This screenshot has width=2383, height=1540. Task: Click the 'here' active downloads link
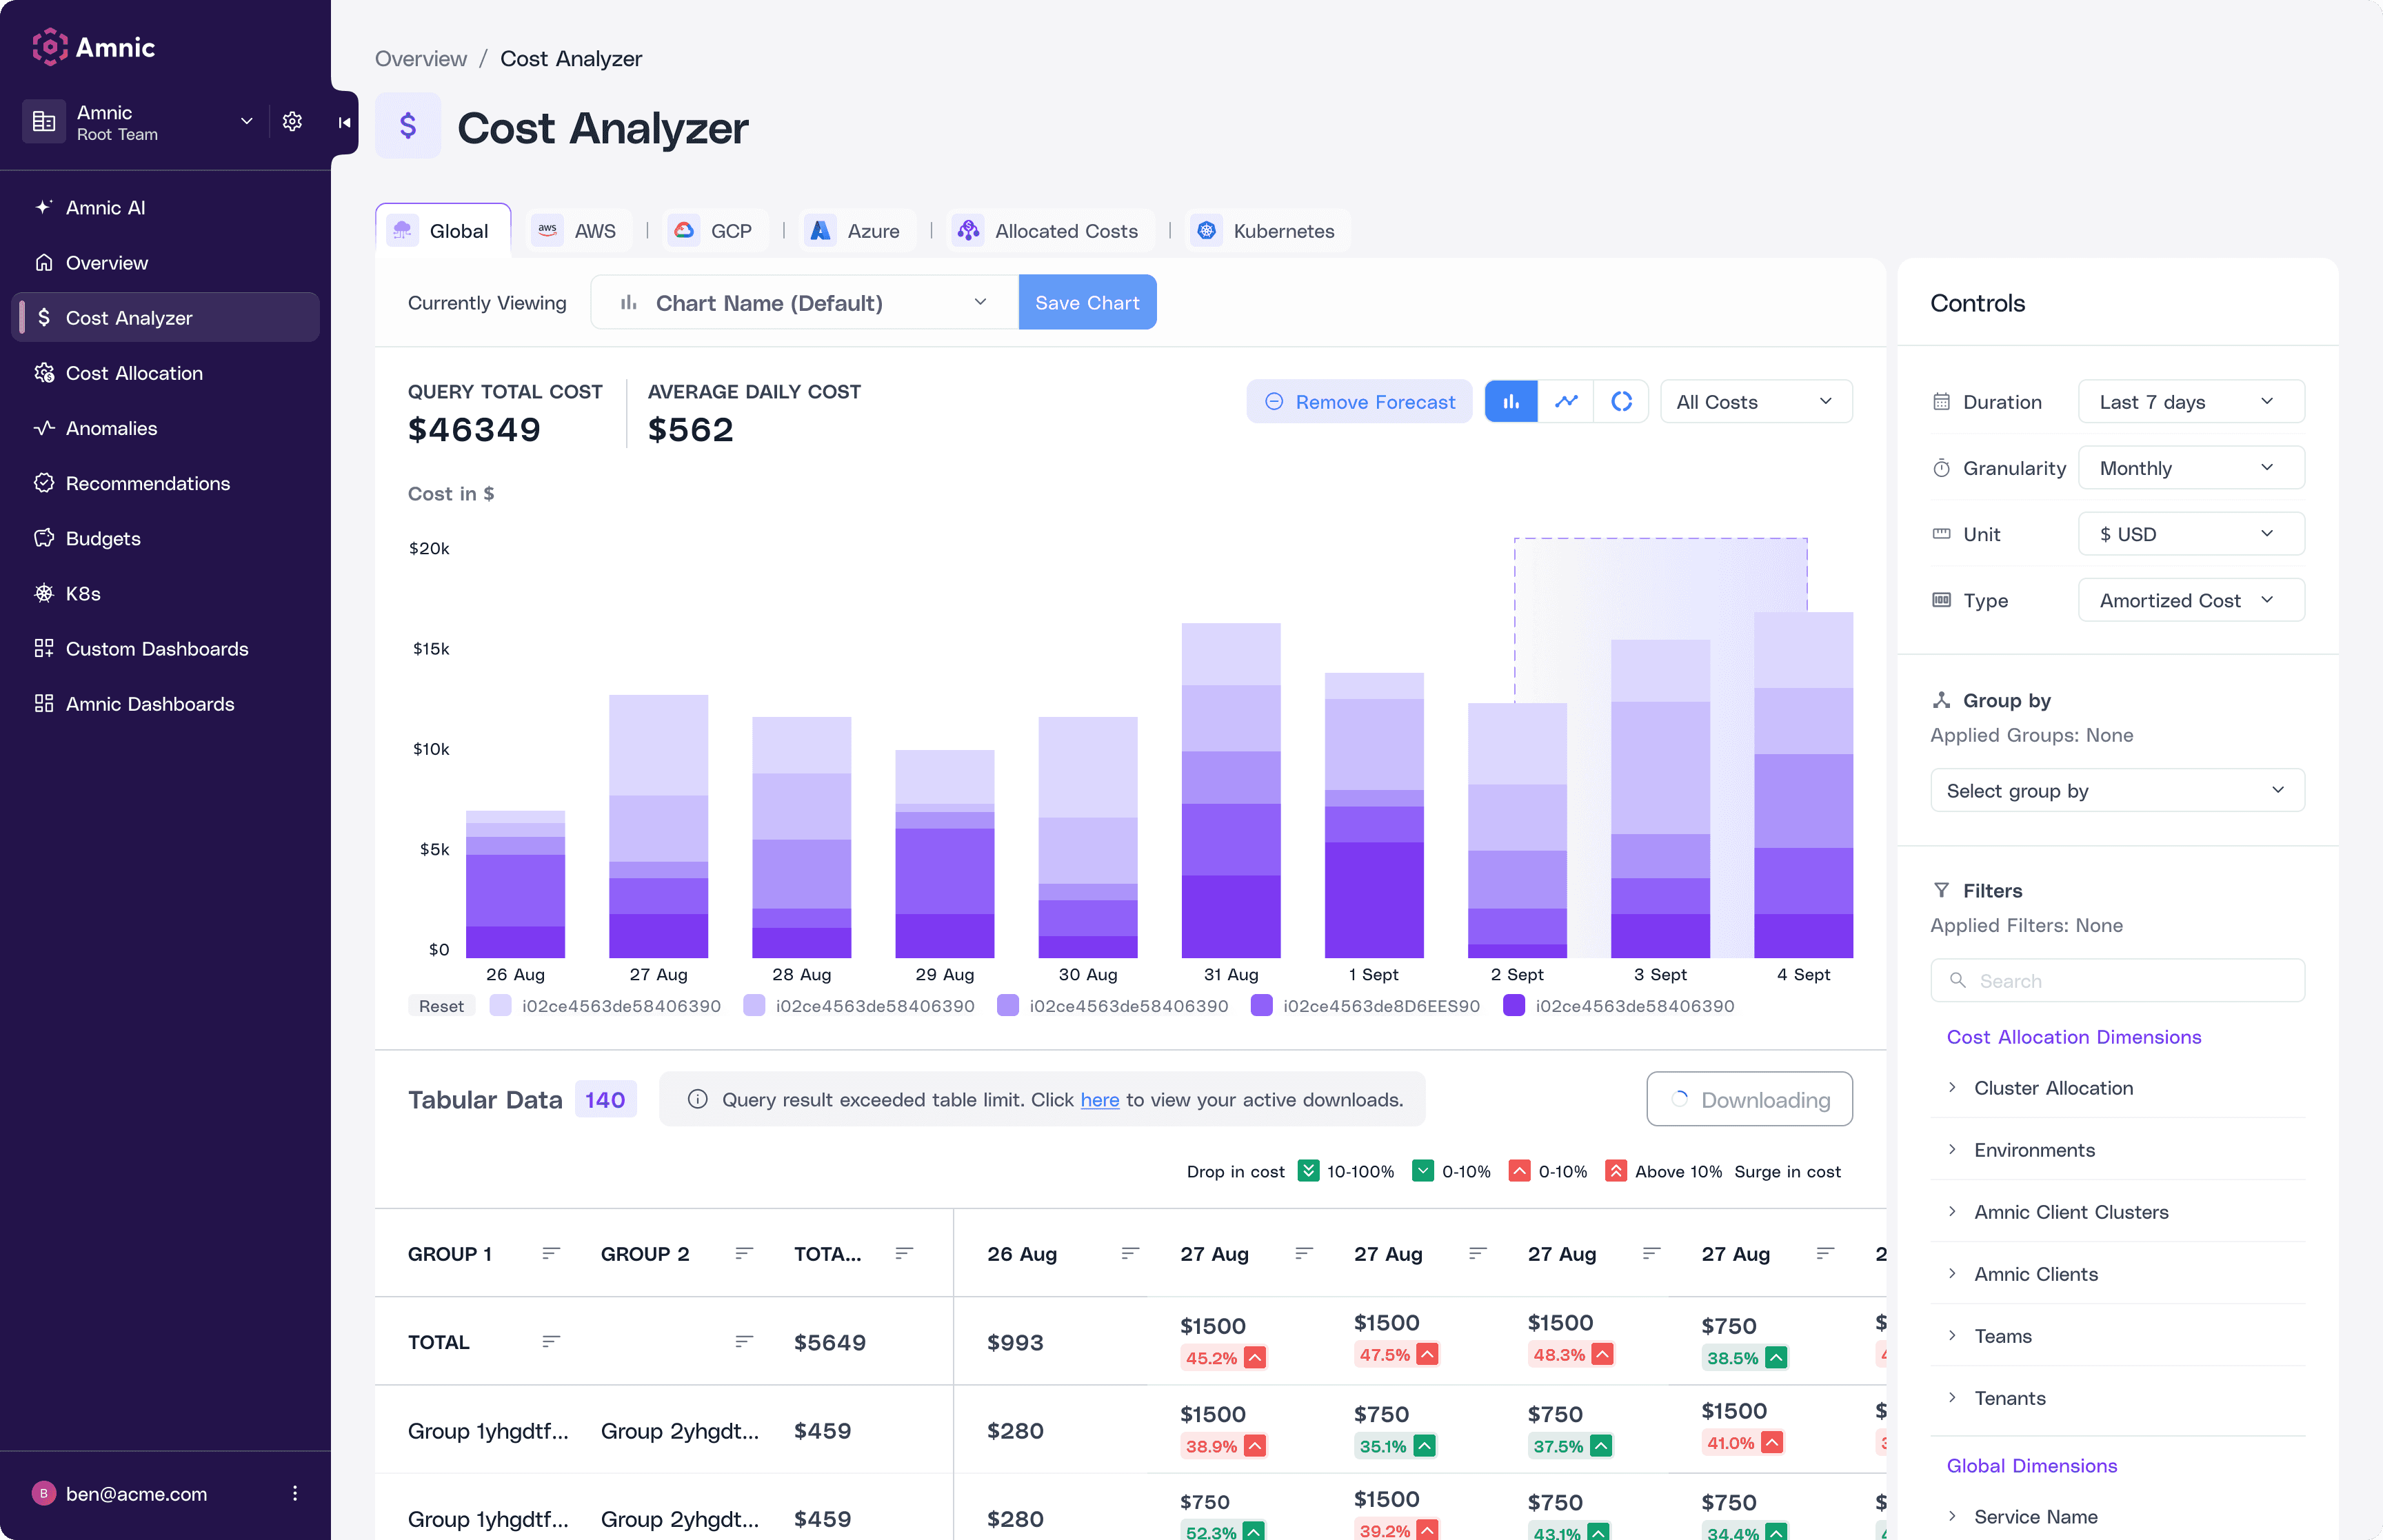click(x=1099, y=1099)
